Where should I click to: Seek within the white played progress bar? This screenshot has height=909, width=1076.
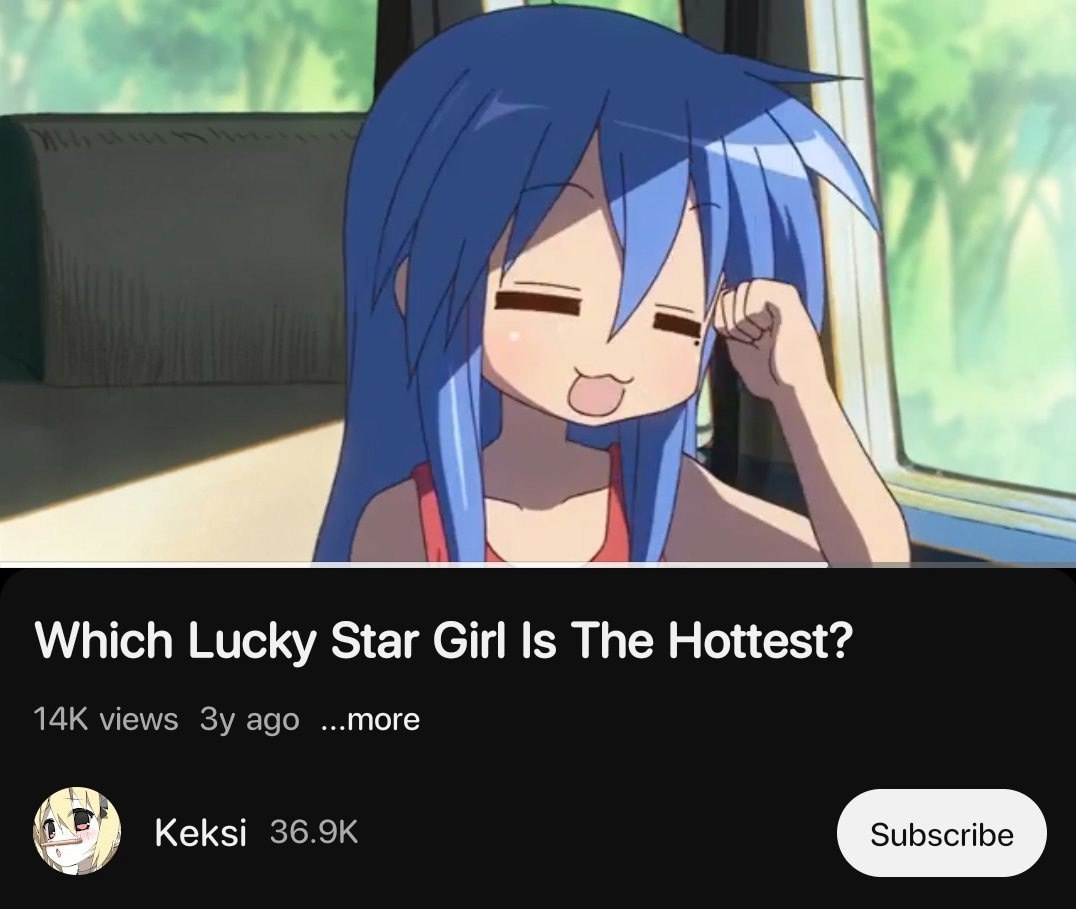(x=414, y=565)
